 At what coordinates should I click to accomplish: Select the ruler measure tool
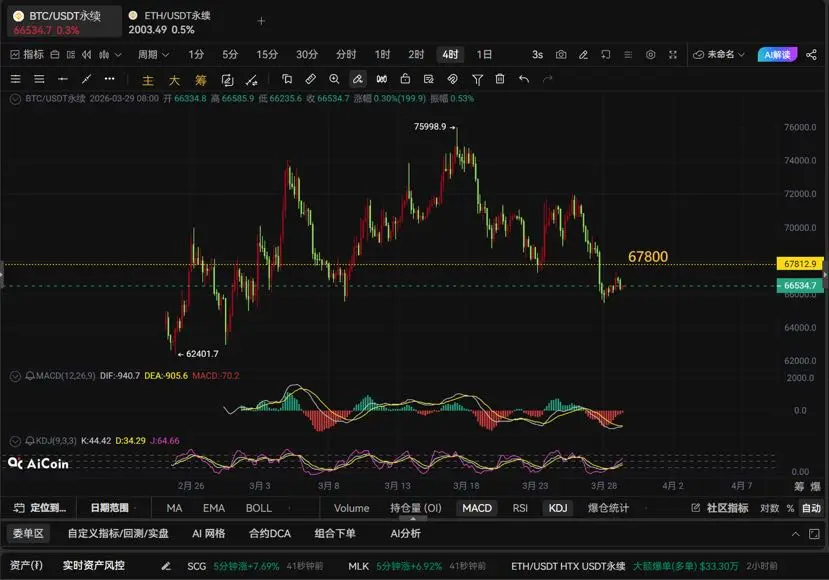click(x=310, y=79)
